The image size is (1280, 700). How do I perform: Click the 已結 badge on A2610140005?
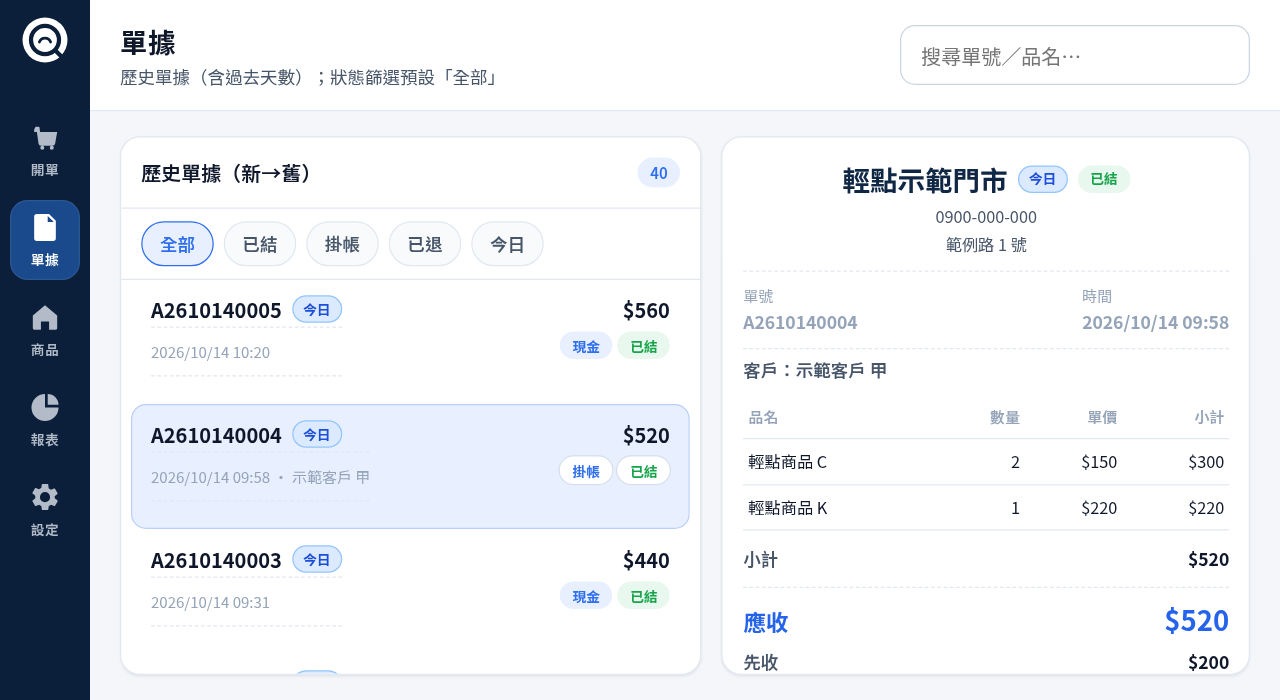pos(644,346)
